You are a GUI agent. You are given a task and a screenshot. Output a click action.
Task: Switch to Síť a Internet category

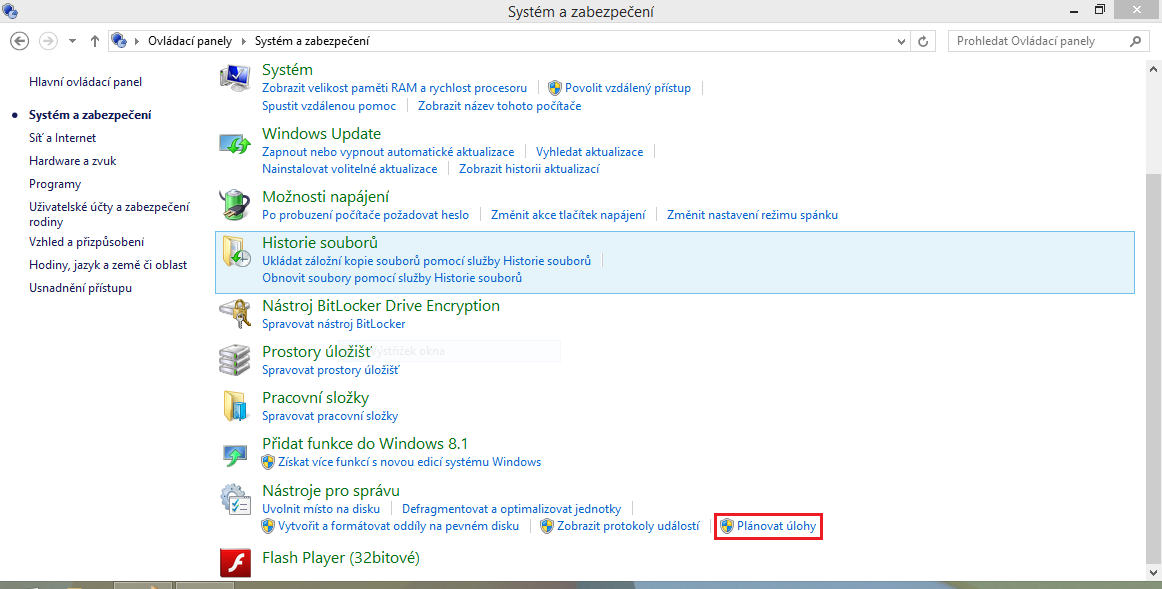65,137
